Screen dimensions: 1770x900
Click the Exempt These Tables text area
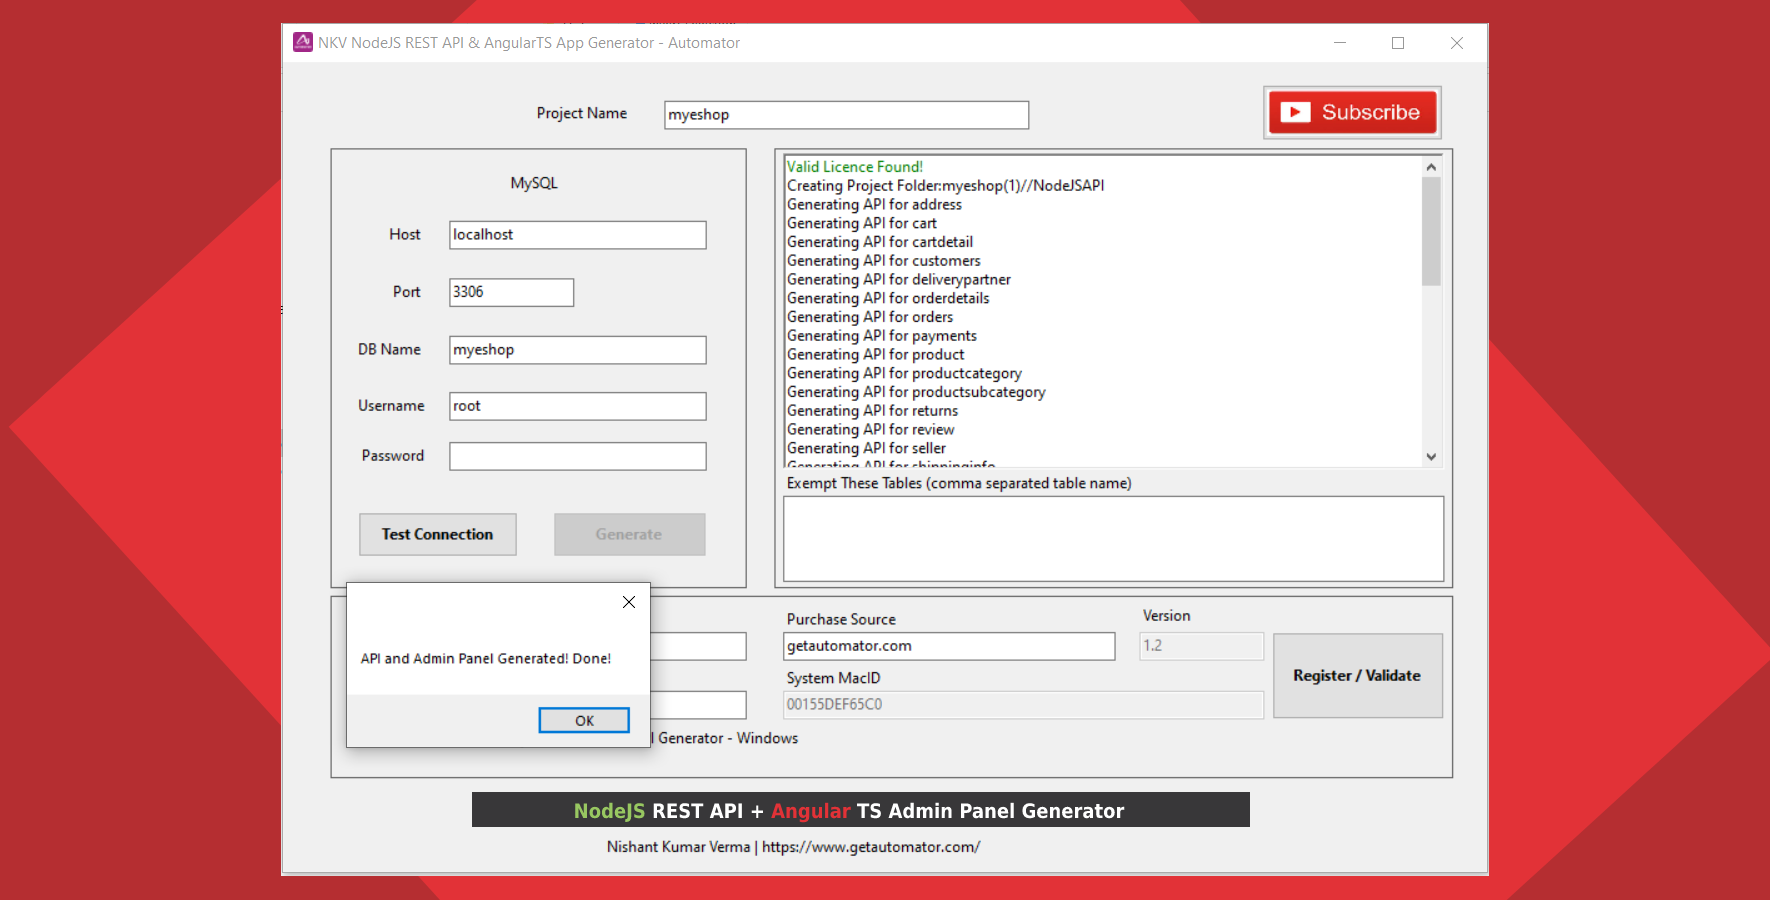click(1113, 539)
